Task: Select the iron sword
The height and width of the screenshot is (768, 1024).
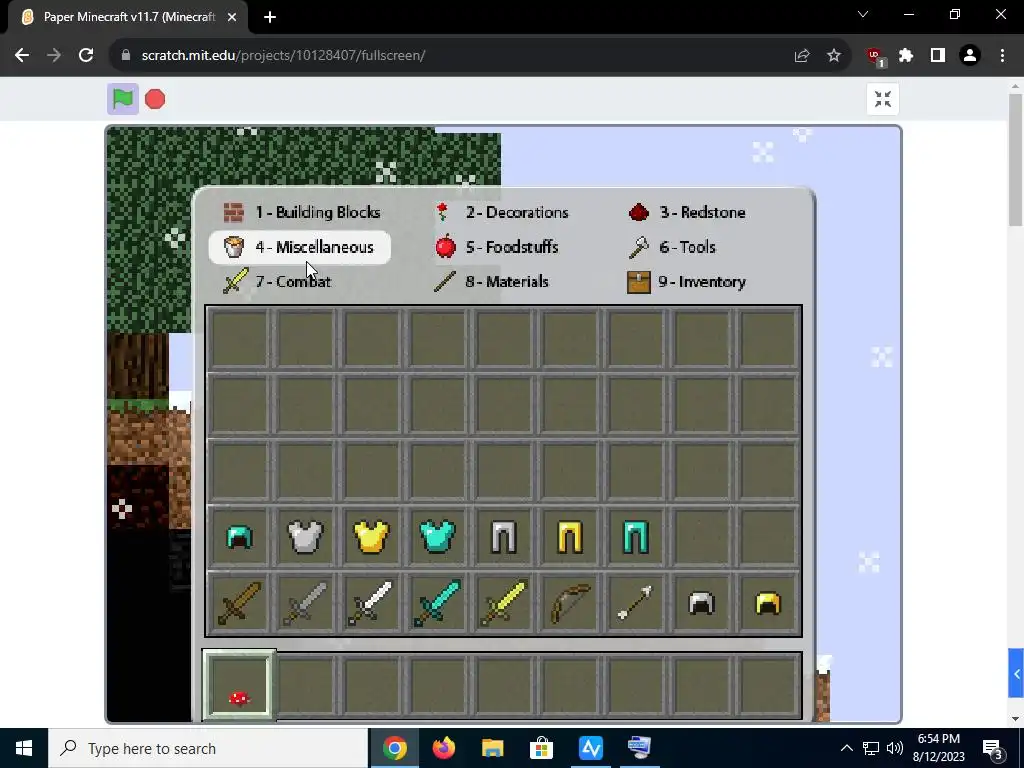Action: click(372, 603)
